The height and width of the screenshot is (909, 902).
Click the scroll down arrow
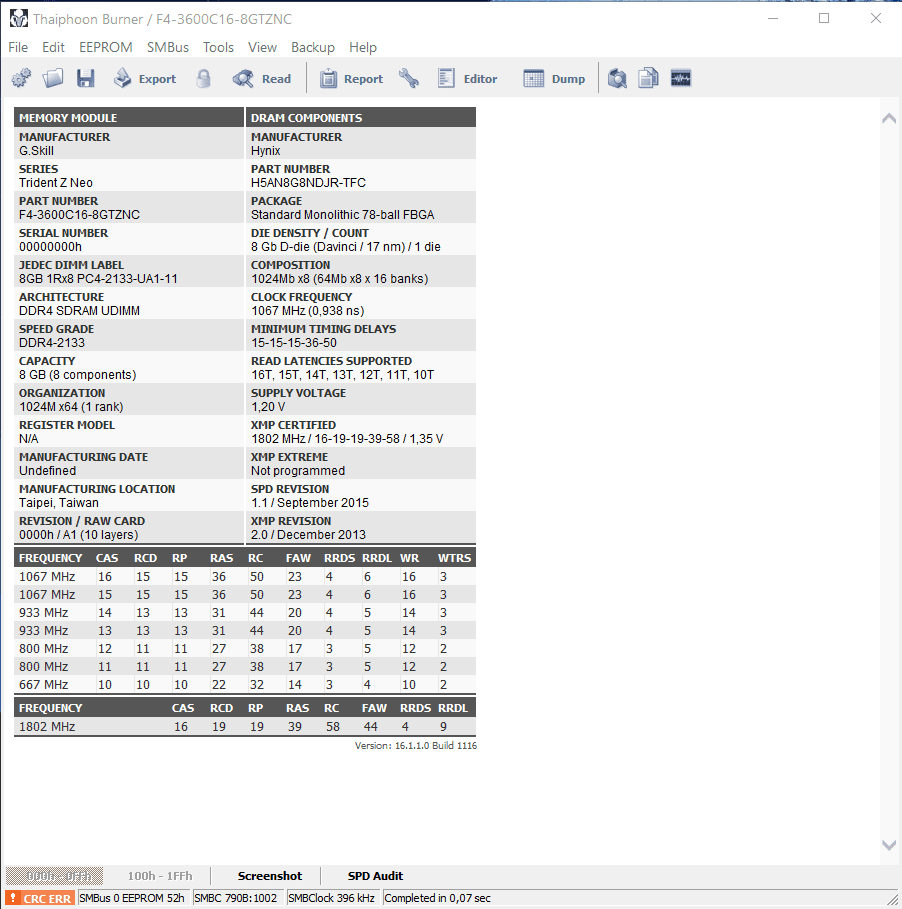(x=889, y=845)
